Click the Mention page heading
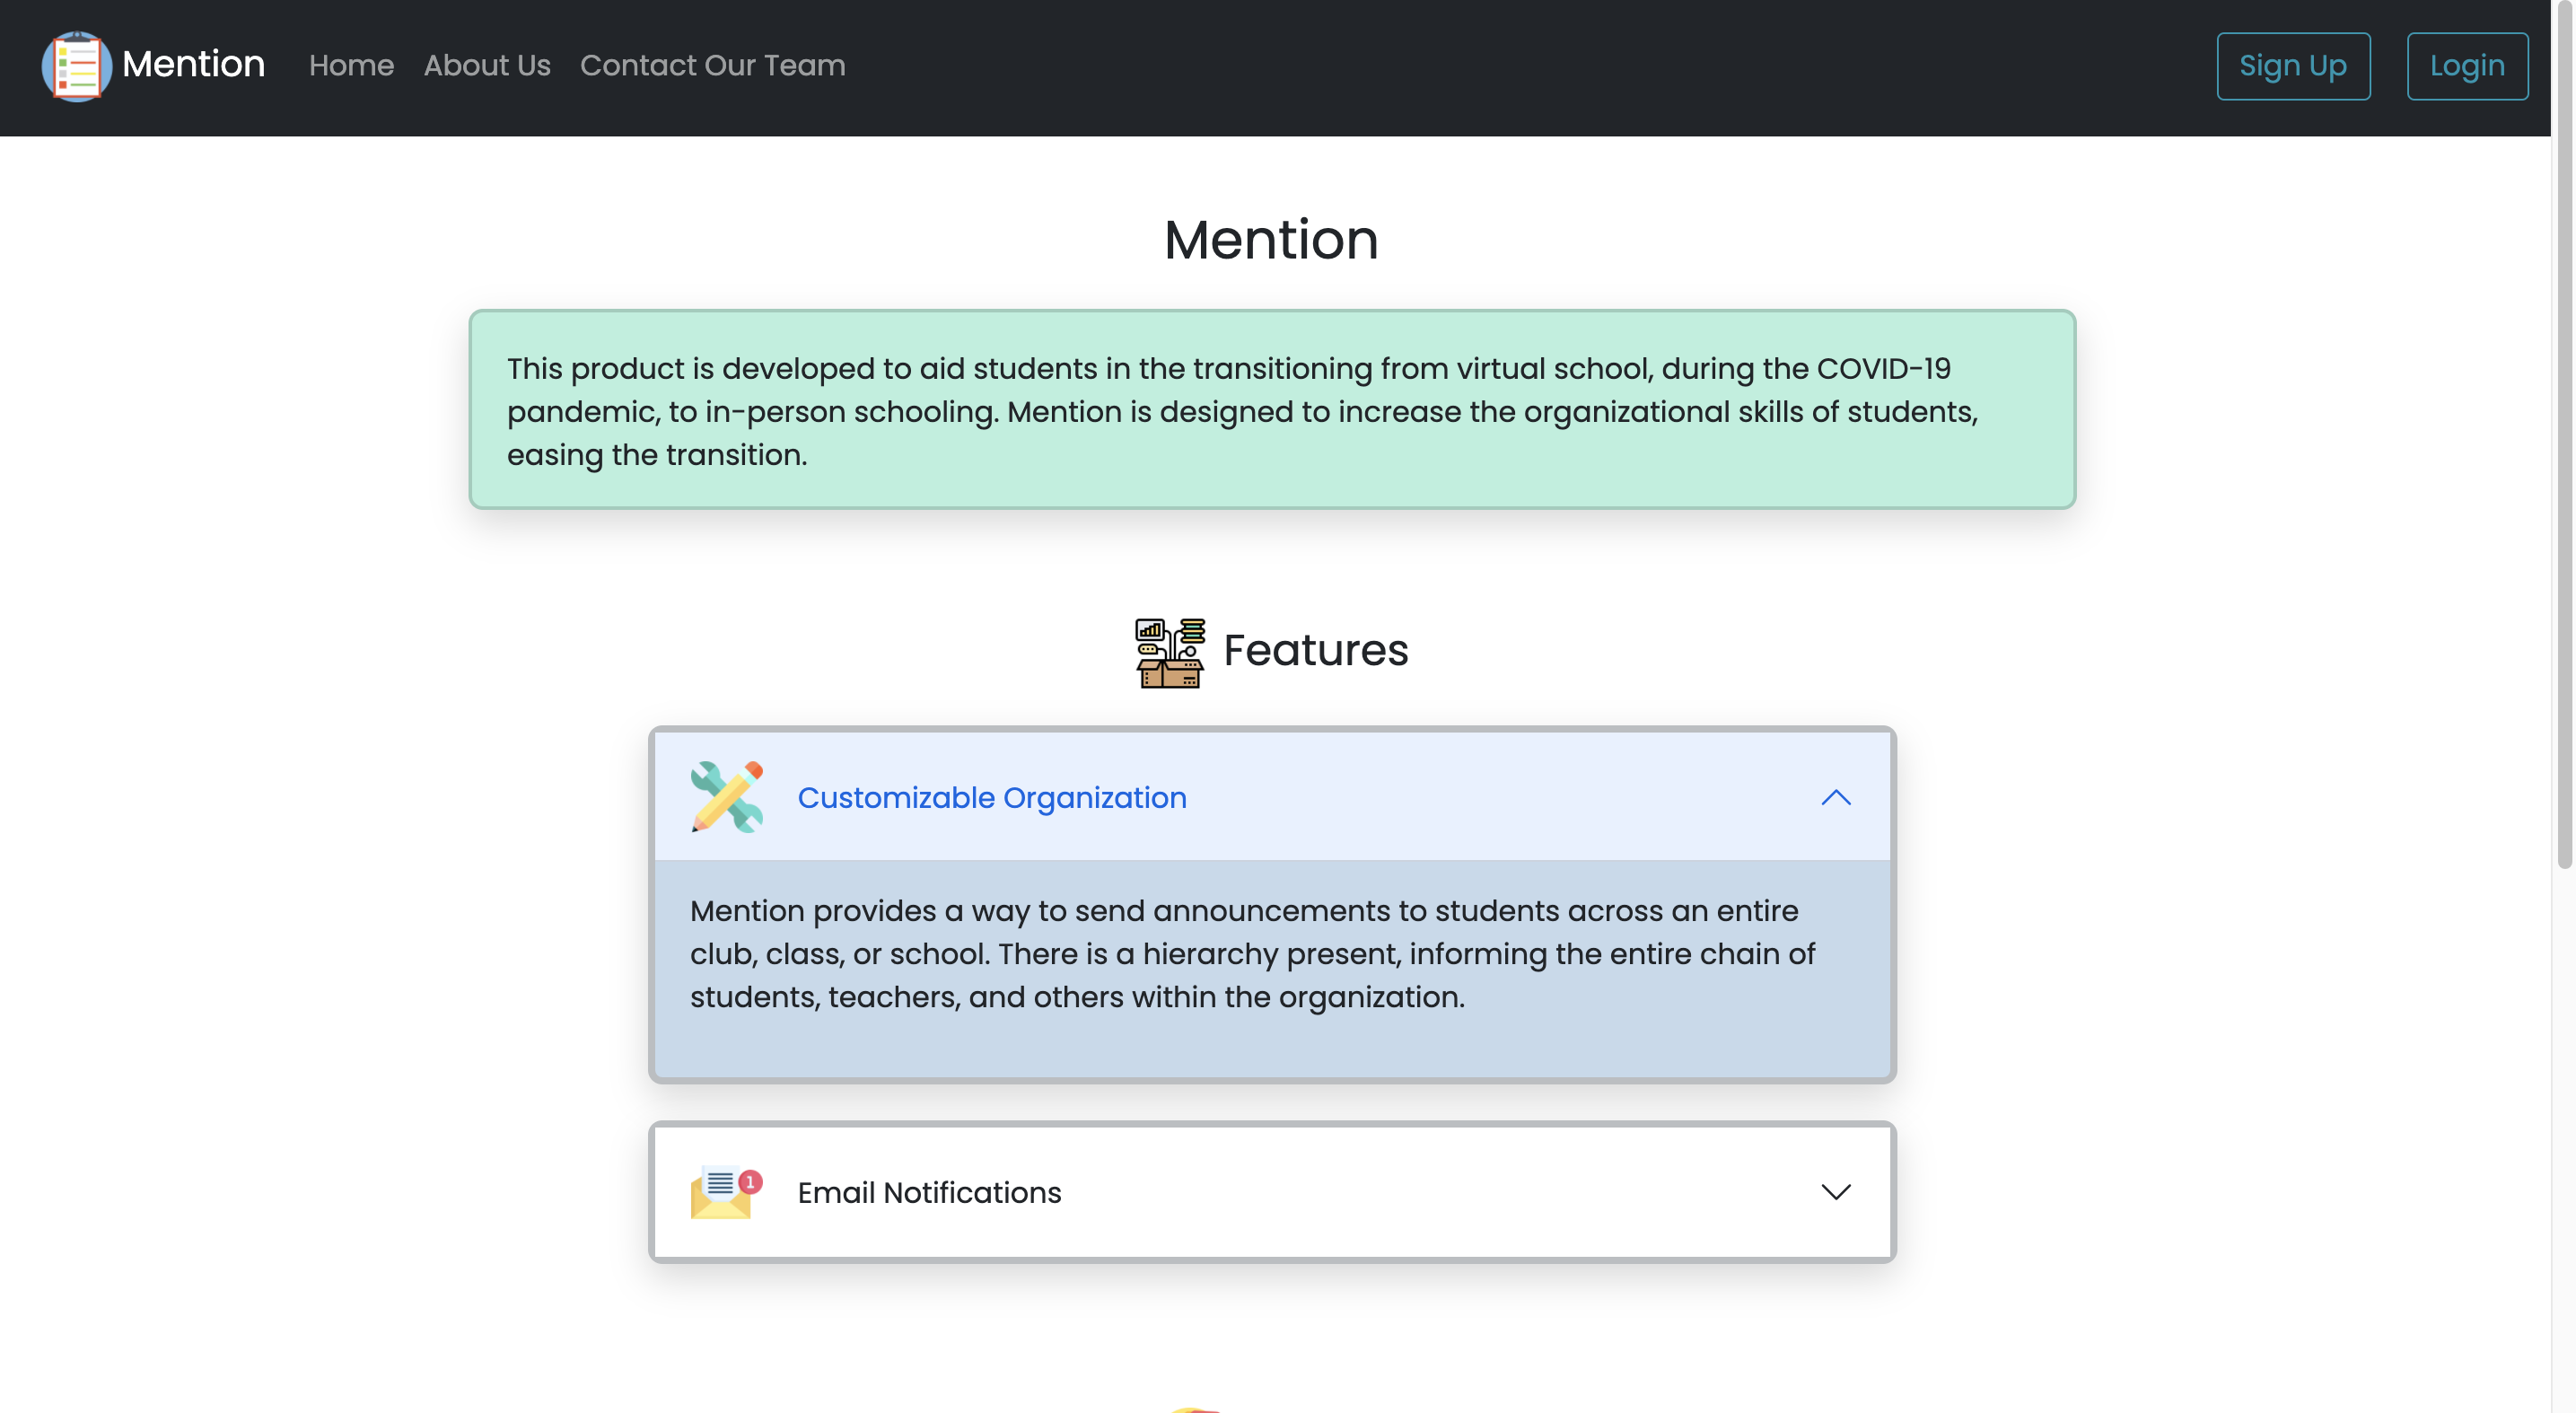2576x1413 pixels. (x=1271, y=240)
